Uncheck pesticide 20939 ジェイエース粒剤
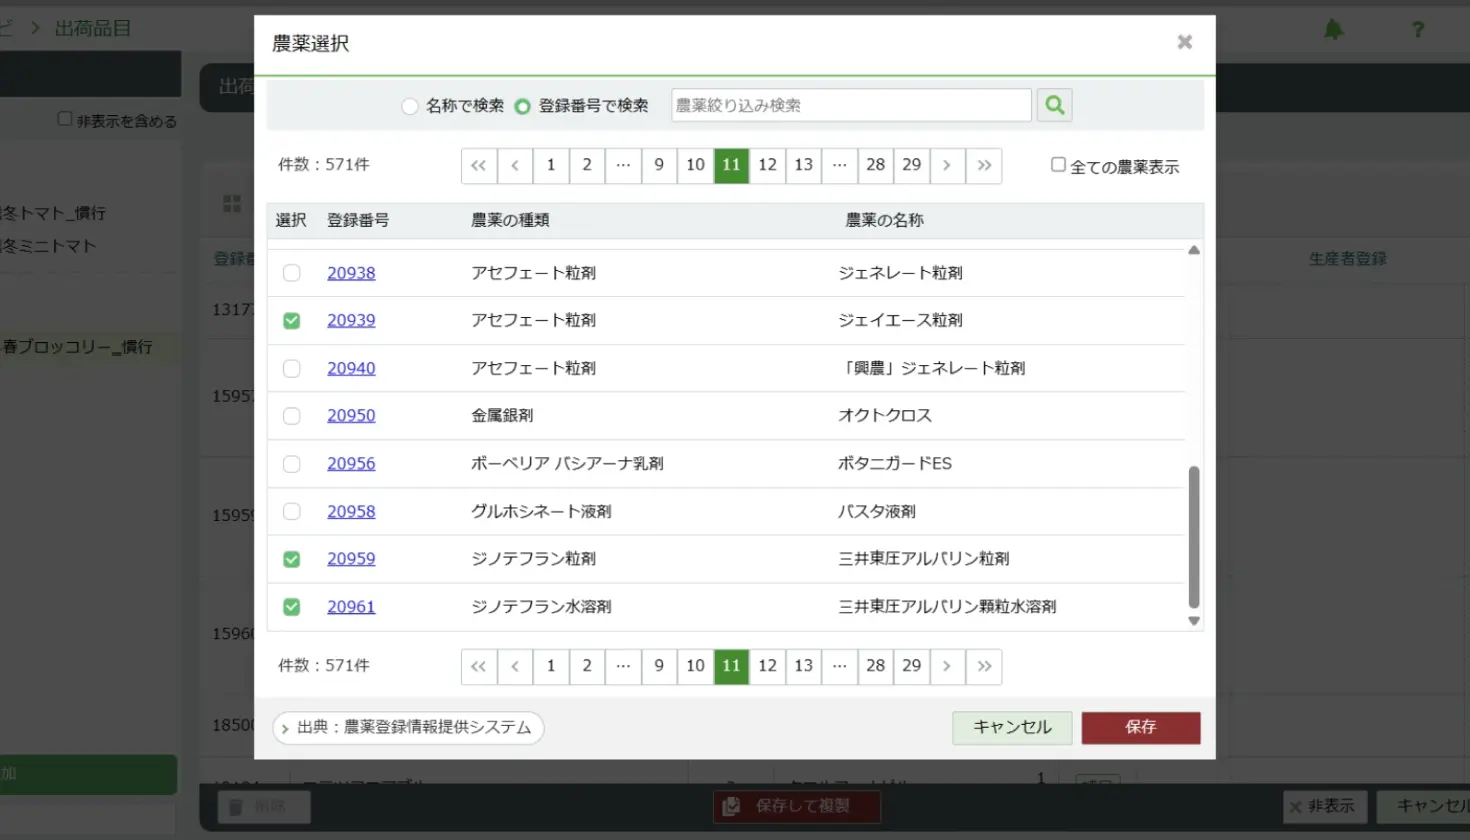The image size is (1470, 840). [x=292, y=321]
